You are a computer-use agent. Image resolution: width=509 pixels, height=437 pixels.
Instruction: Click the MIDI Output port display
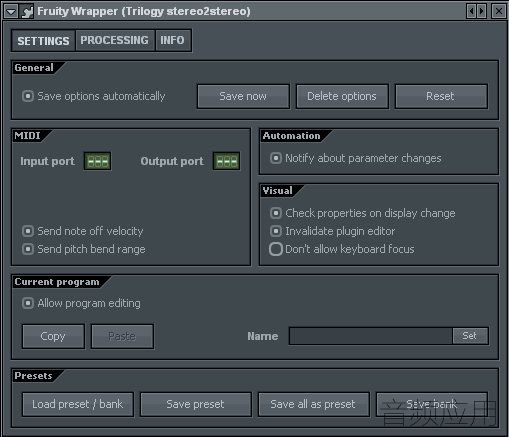[x=227, y=161]
